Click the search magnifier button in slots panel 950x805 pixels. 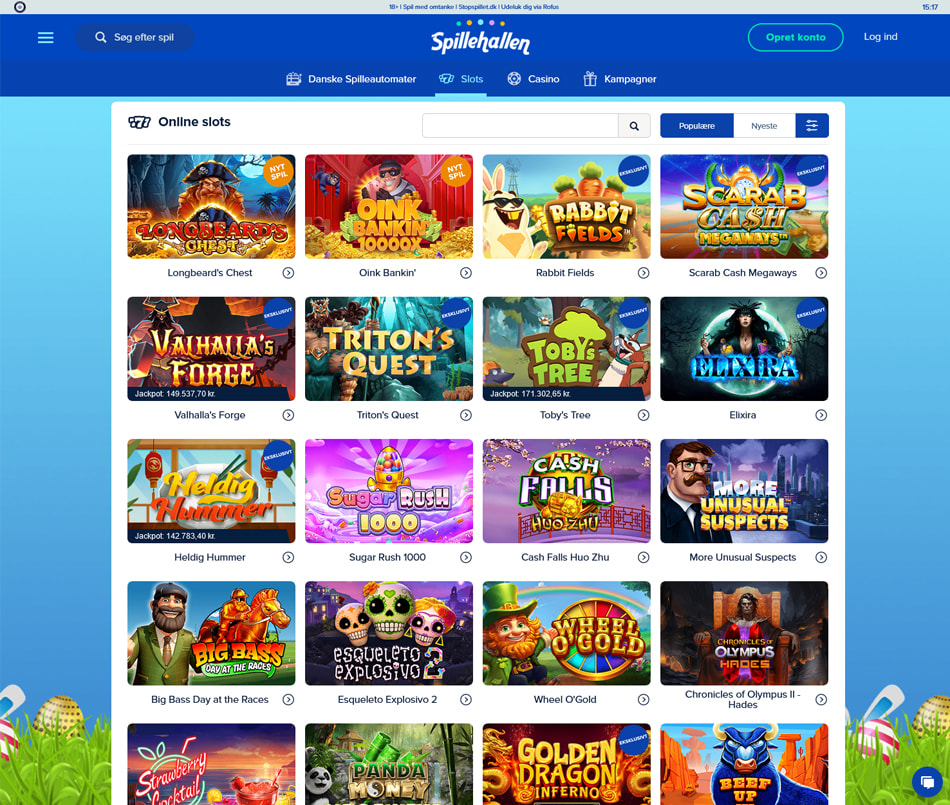tap(634, 126)
